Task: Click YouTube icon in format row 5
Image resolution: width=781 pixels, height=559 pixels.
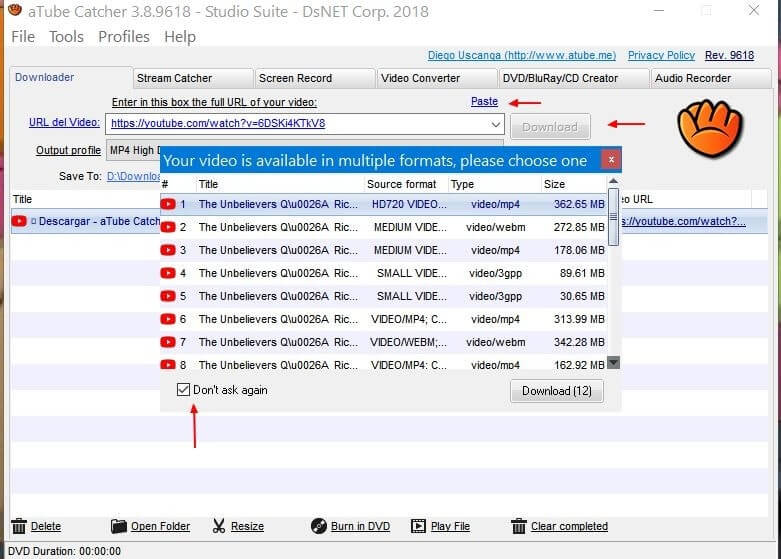Action: coord(168,296)
